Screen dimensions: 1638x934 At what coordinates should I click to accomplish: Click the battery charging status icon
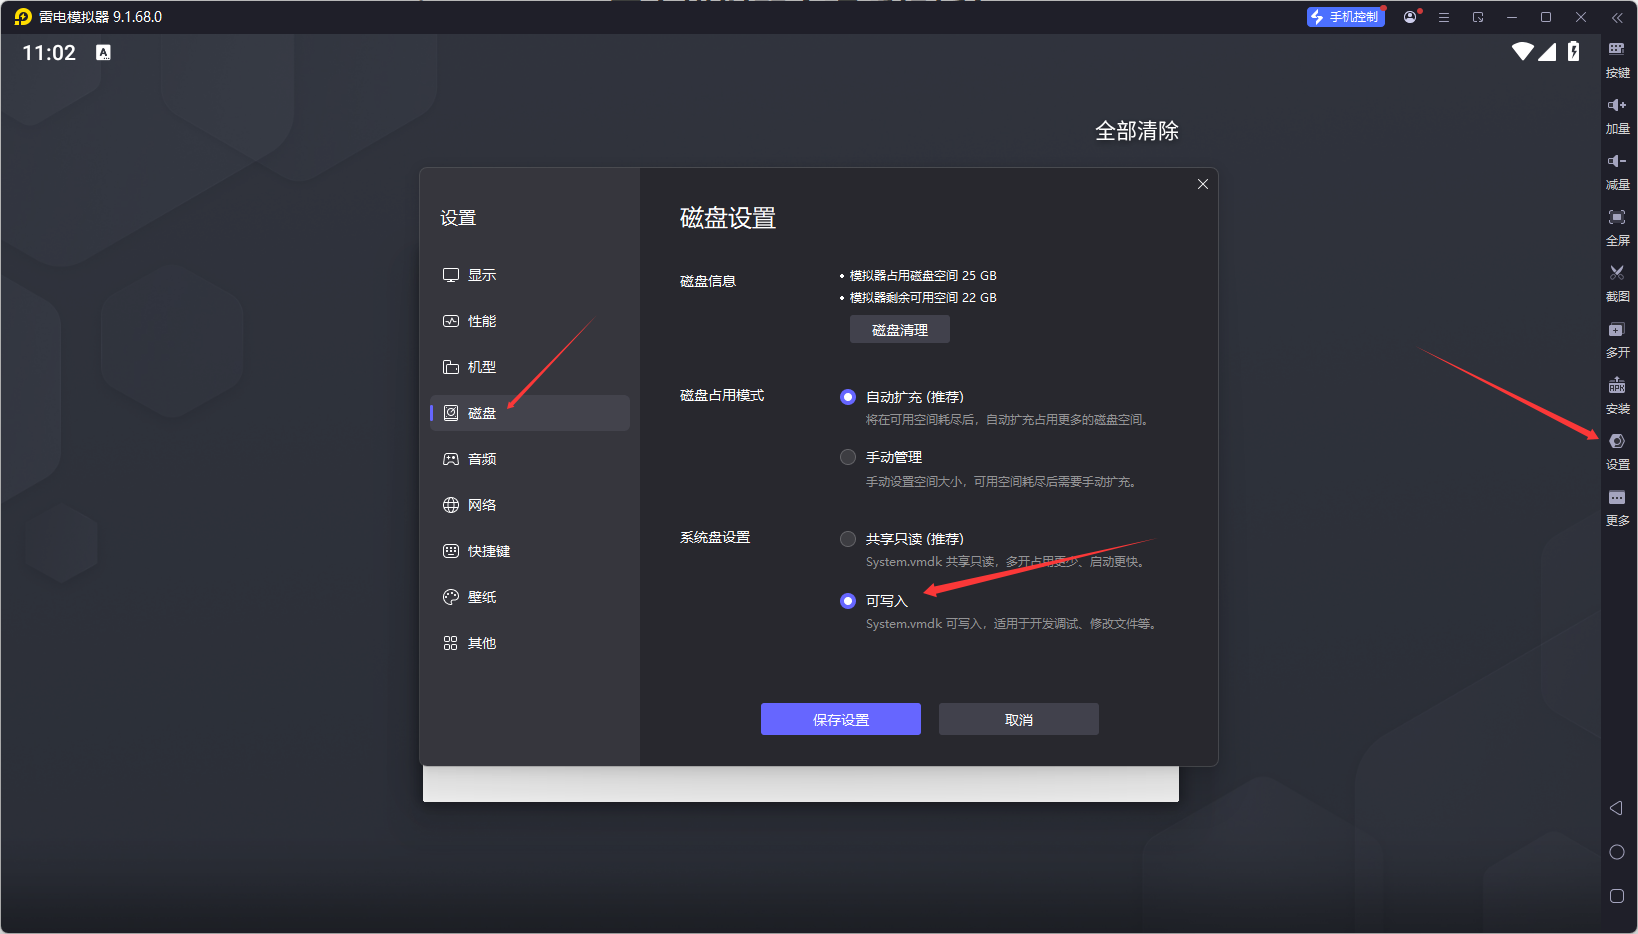1574,52
